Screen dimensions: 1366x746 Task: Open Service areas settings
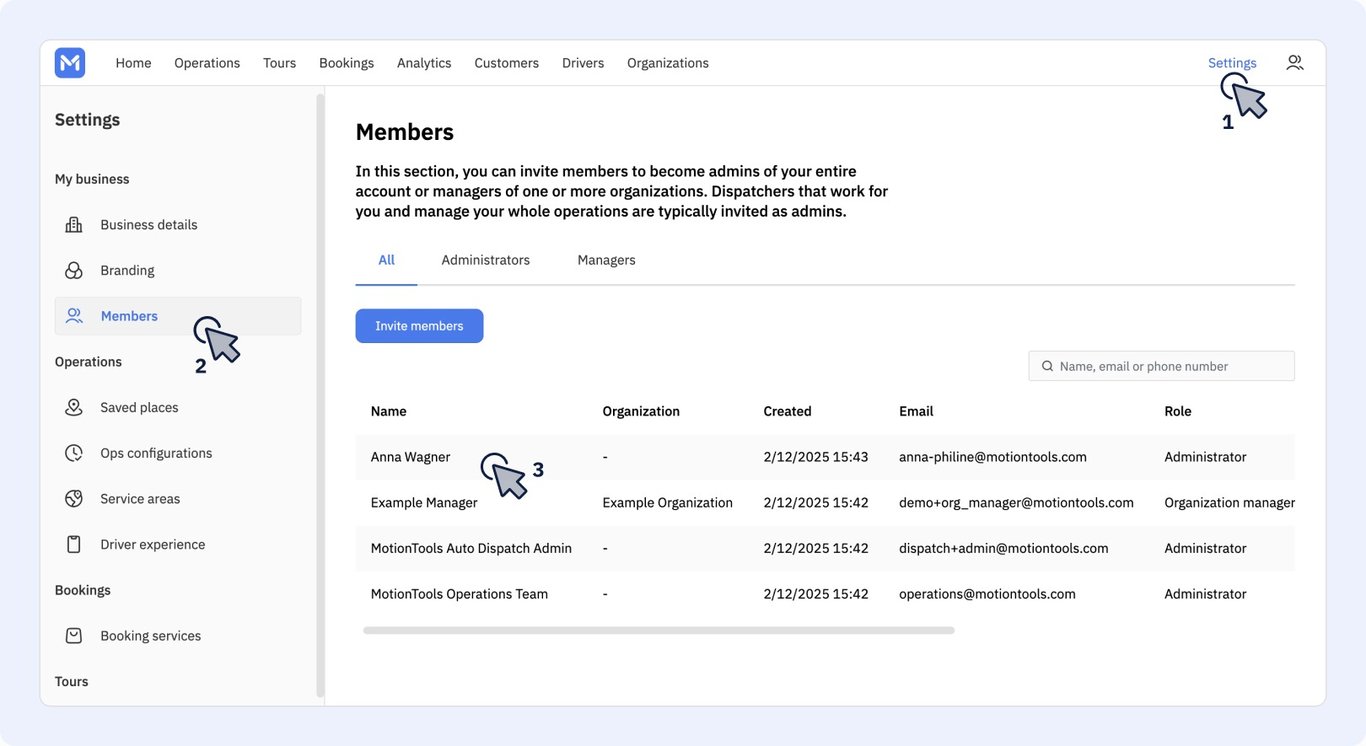click(x=177, y=499)
